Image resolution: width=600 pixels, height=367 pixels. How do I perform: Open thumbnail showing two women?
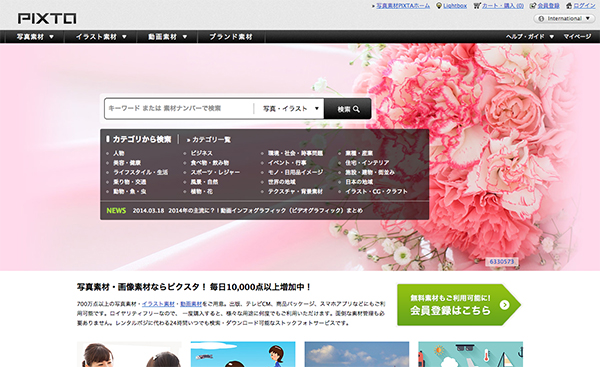[x=129, y=354]
